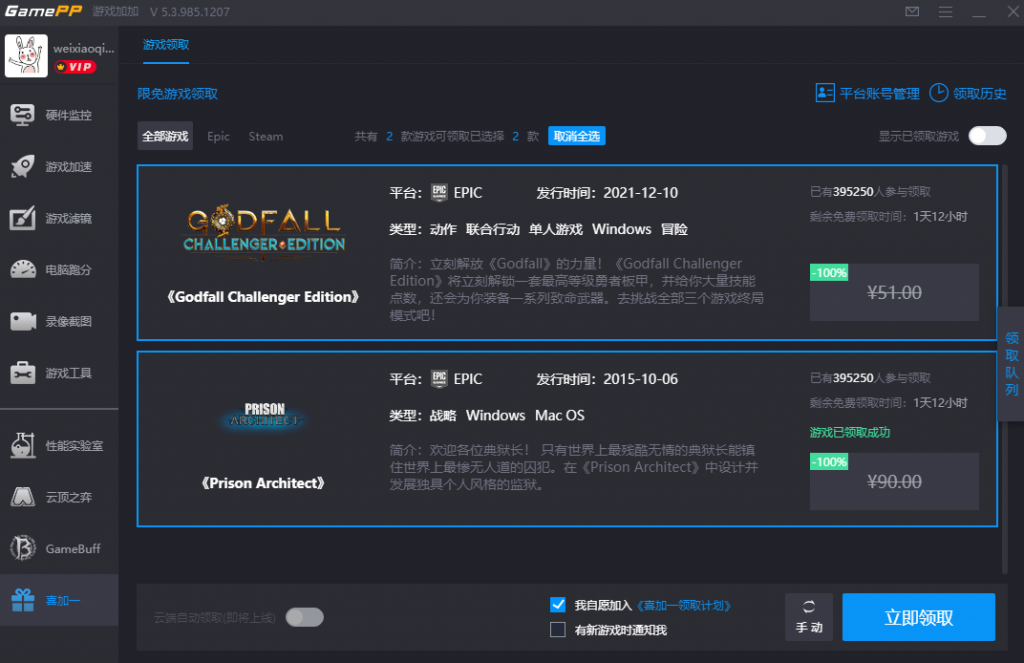Viewport: 1024px width, 663px height.
Task: Open the 硬件监控 hardware monitor section
Action: point(59,115)
